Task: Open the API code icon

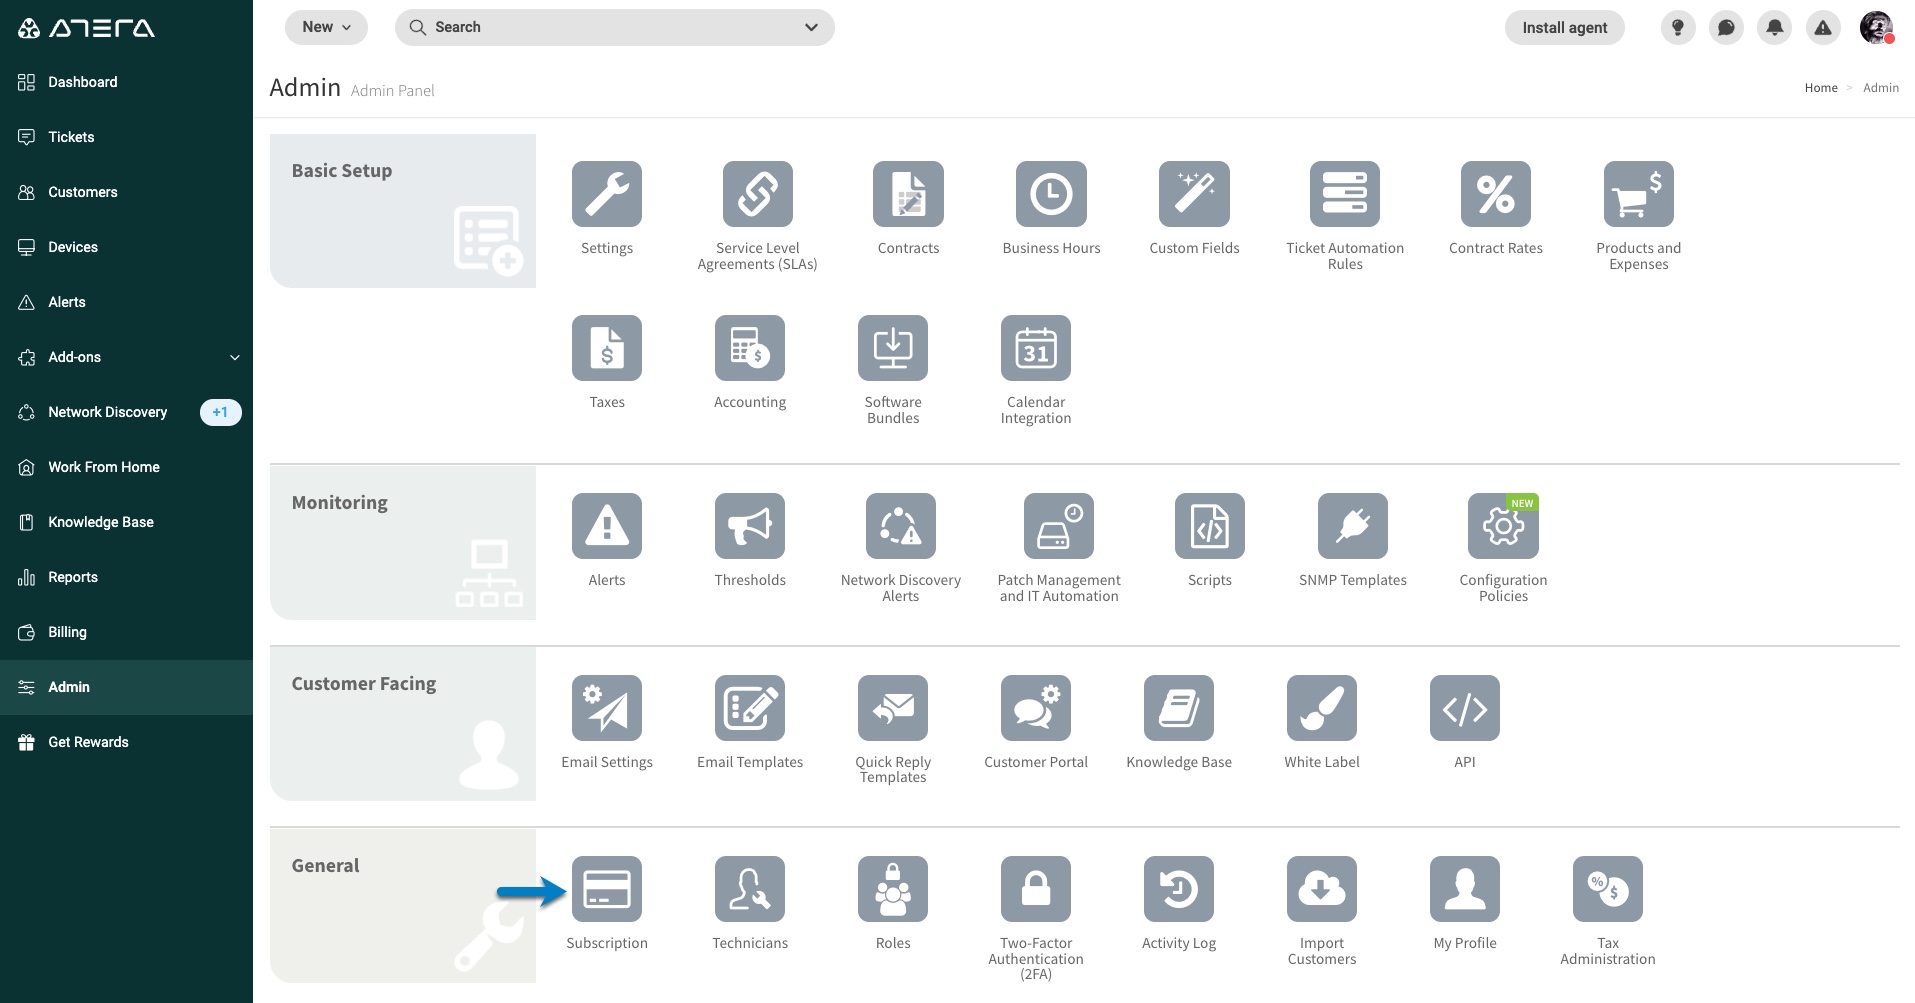Action: pos(1465,708)
